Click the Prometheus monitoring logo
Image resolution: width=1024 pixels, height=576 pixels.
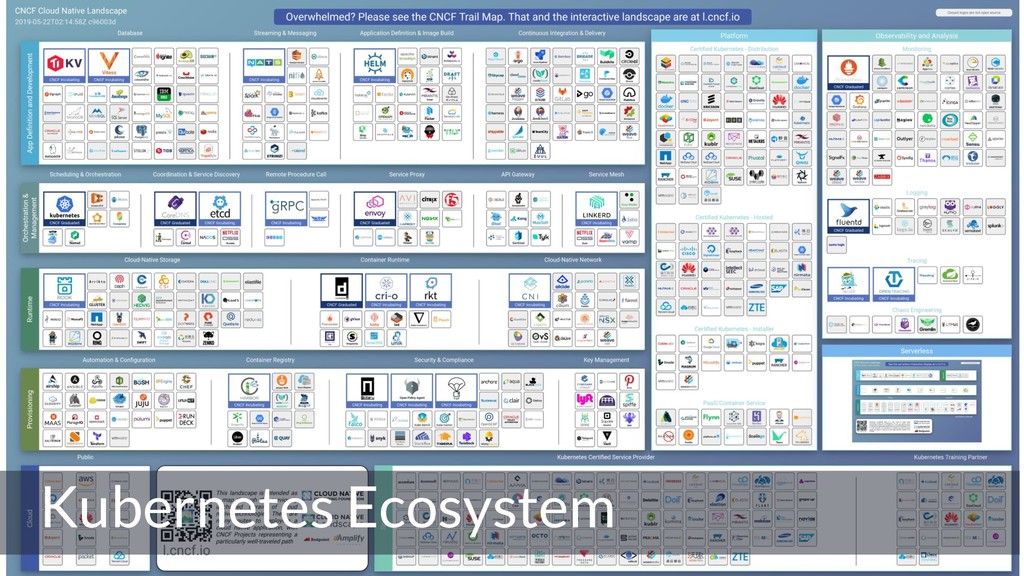[x=848, y=72]
